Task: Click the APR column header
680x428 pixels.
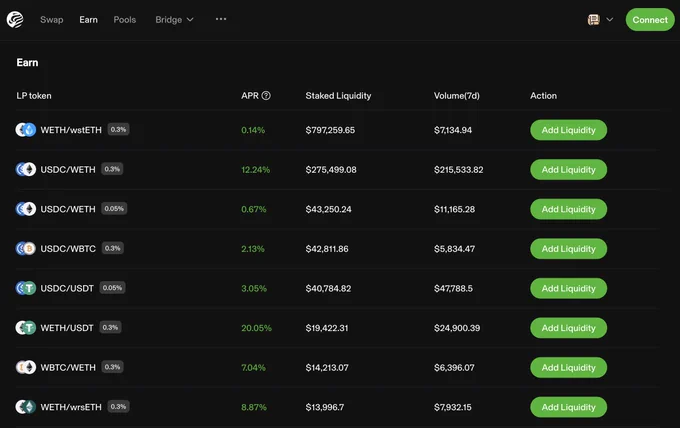Action: (x=250, y=96)
